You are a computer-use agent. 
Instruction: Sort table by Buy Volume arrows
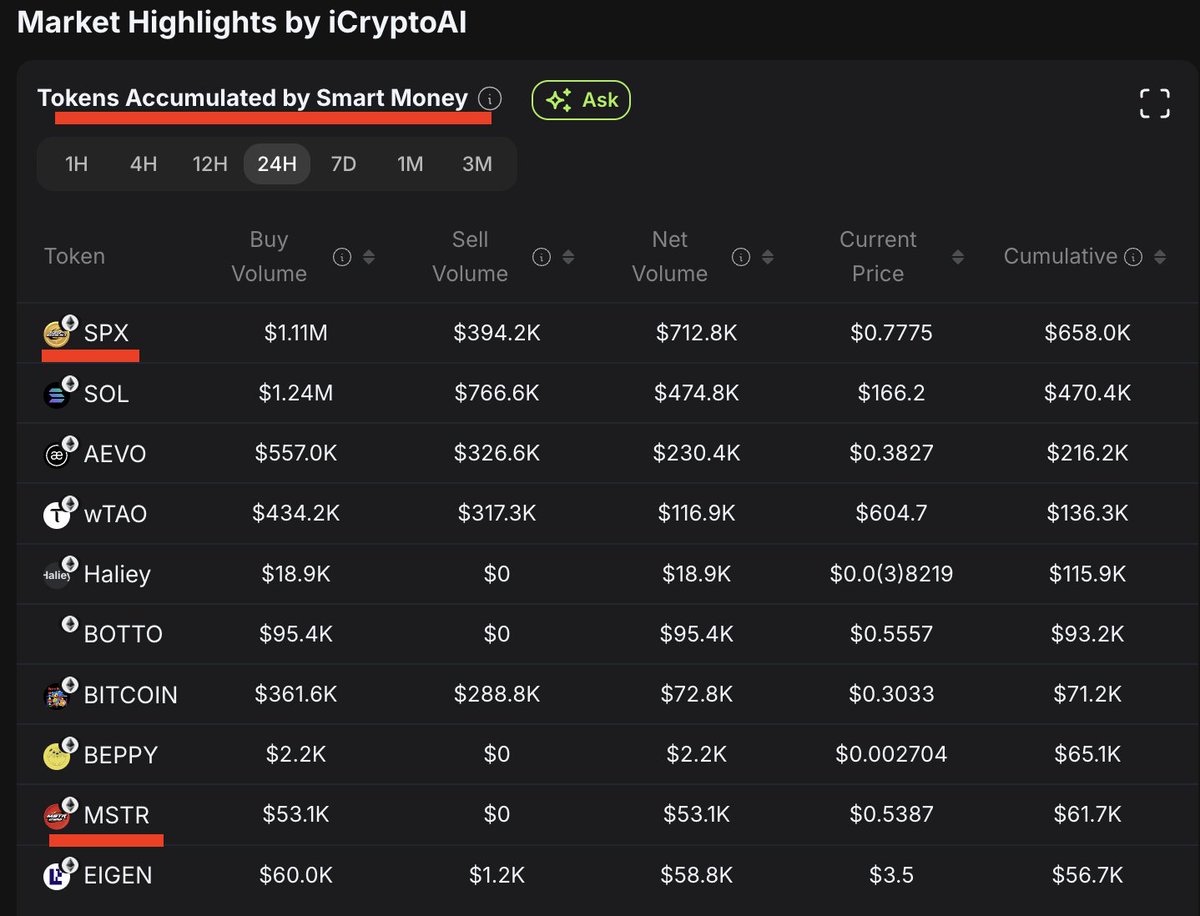click(368, 257)
